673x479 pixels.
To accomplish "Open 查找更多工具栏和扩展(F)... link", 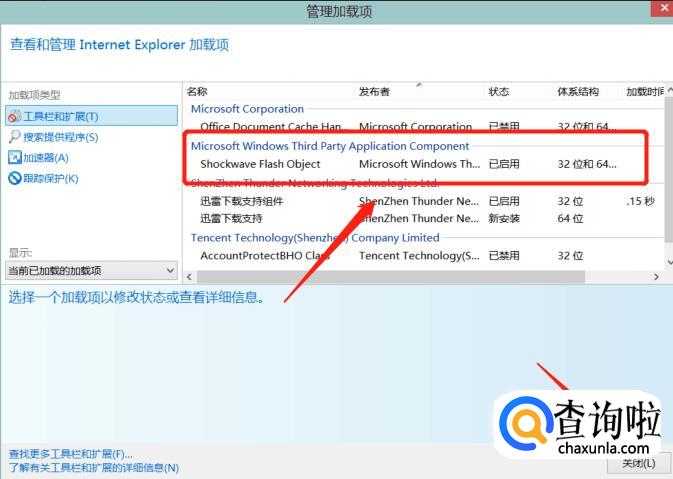I will coord(70,454).
